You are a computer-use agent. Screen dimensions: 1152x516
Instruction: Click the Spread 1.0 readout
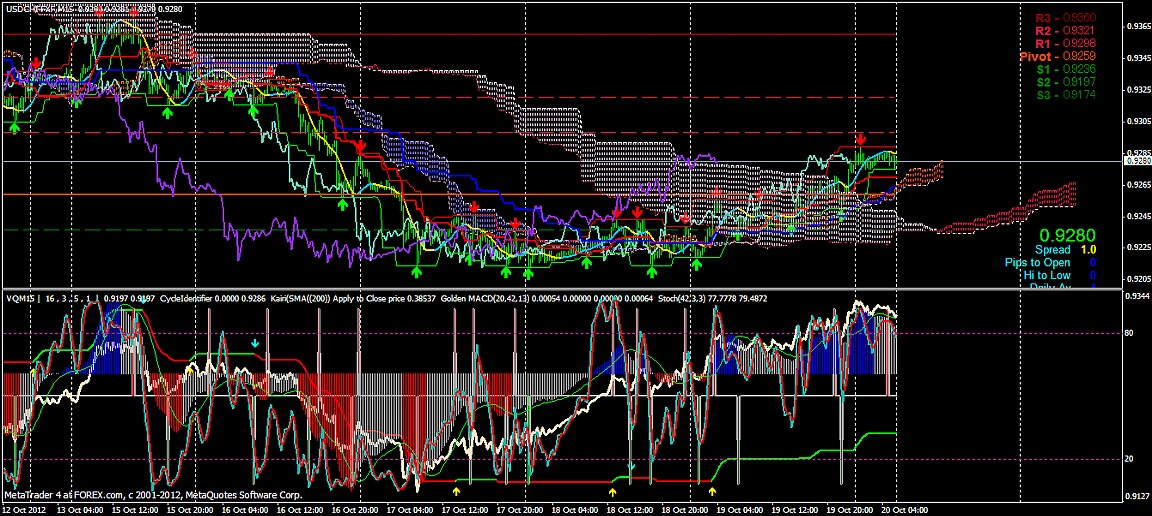pyautogui.click(x=1064, y=250)
